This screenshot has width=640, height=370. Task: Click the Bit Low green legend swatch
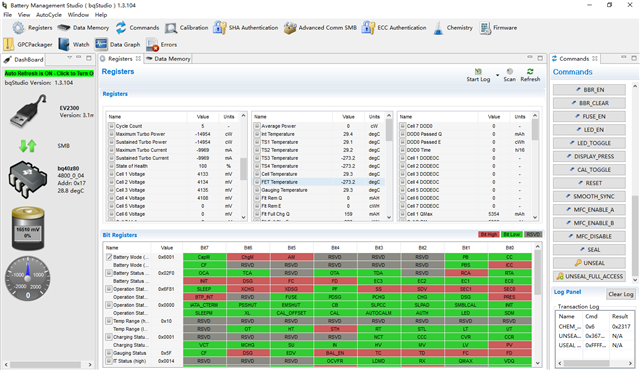click(x=511, y=235)
